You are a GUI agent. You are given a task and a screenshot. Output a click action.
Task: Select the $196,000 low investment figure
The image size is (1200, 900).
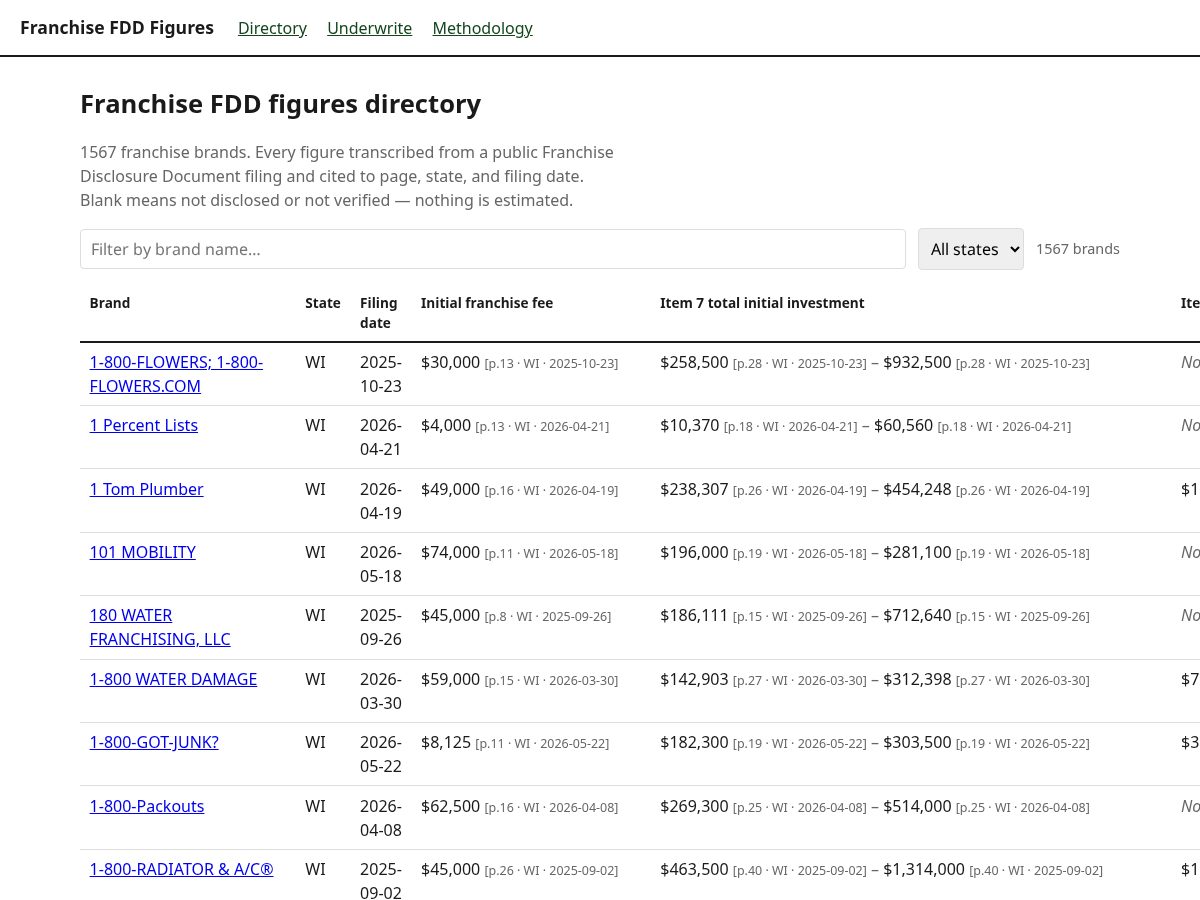(x=694, y=552)
